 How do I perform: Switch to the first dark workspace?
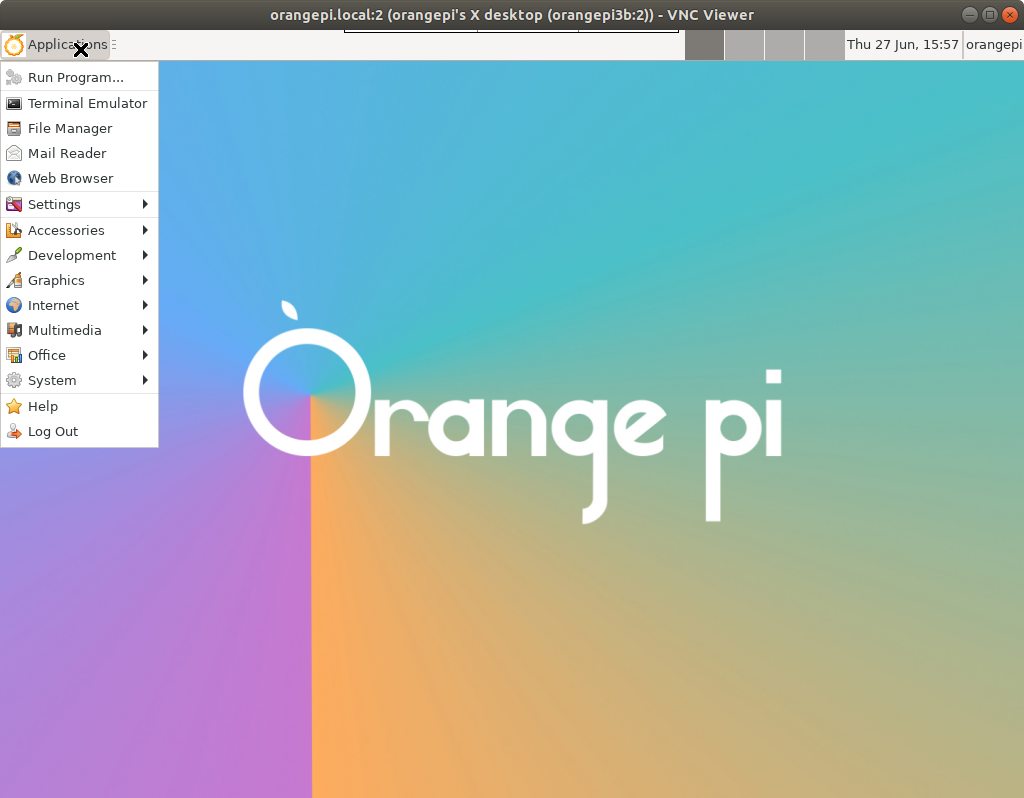[x=705, y=45]
